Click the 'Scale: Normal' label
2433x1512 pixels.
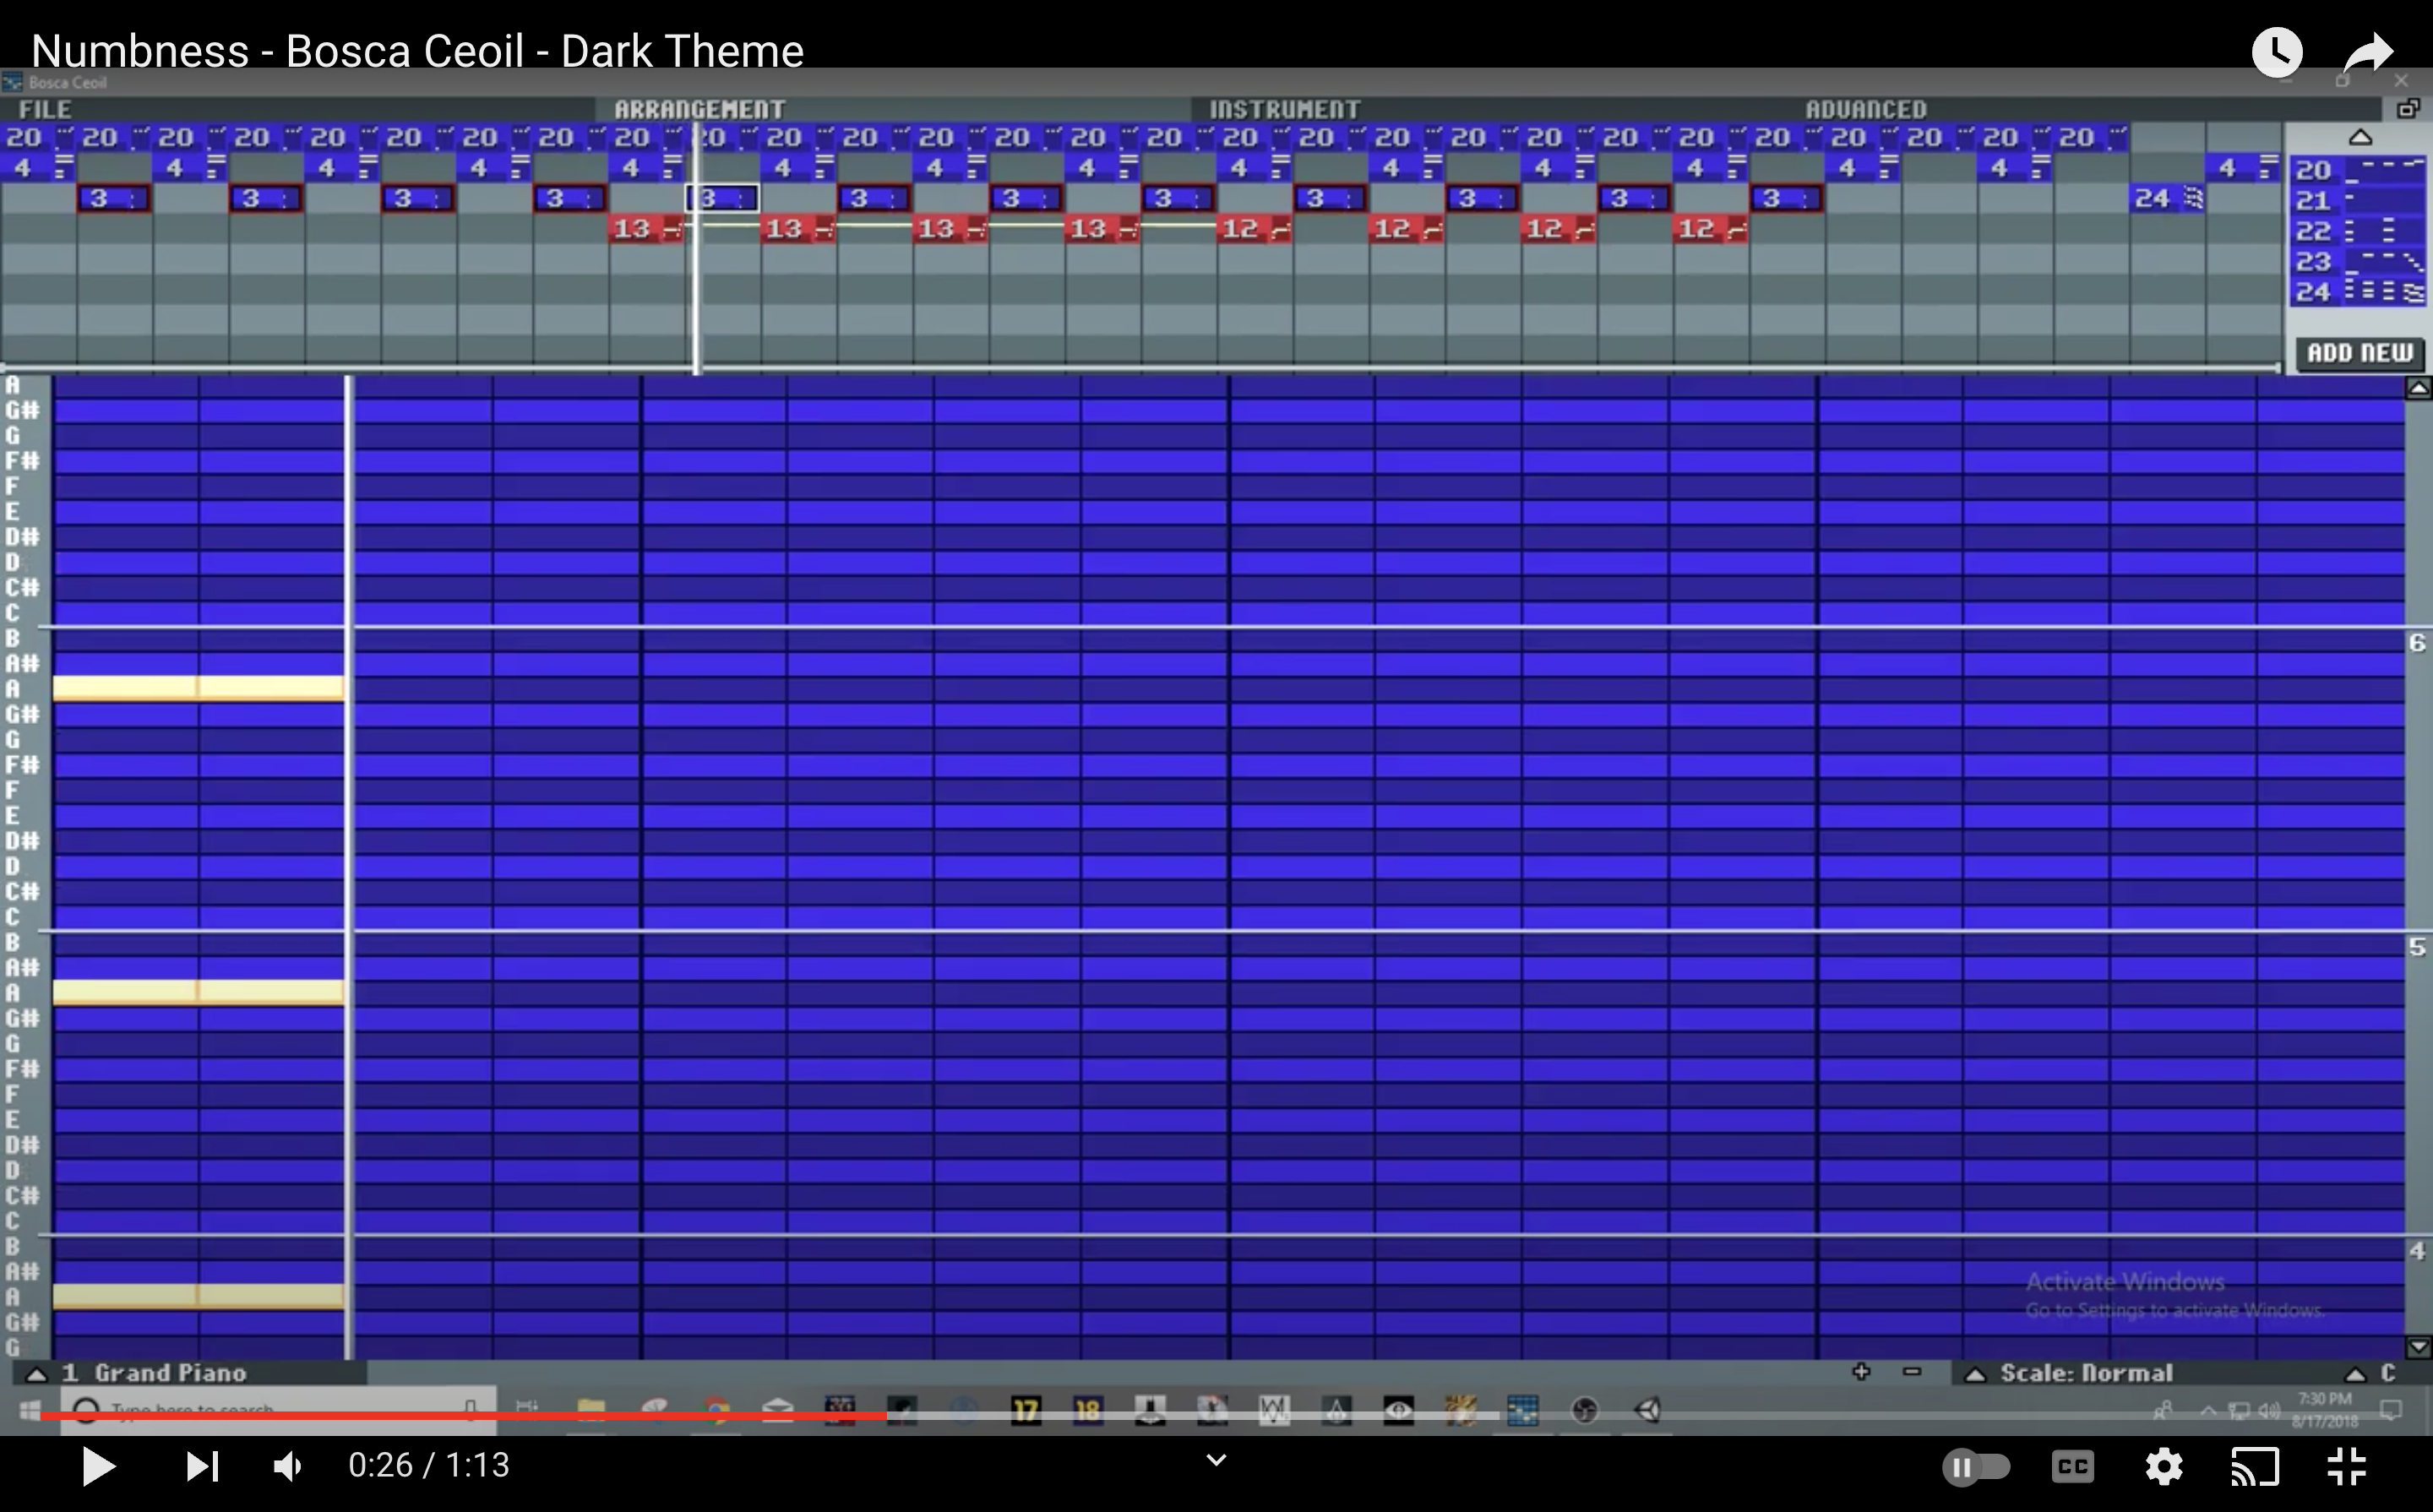coord(2086,1373)
